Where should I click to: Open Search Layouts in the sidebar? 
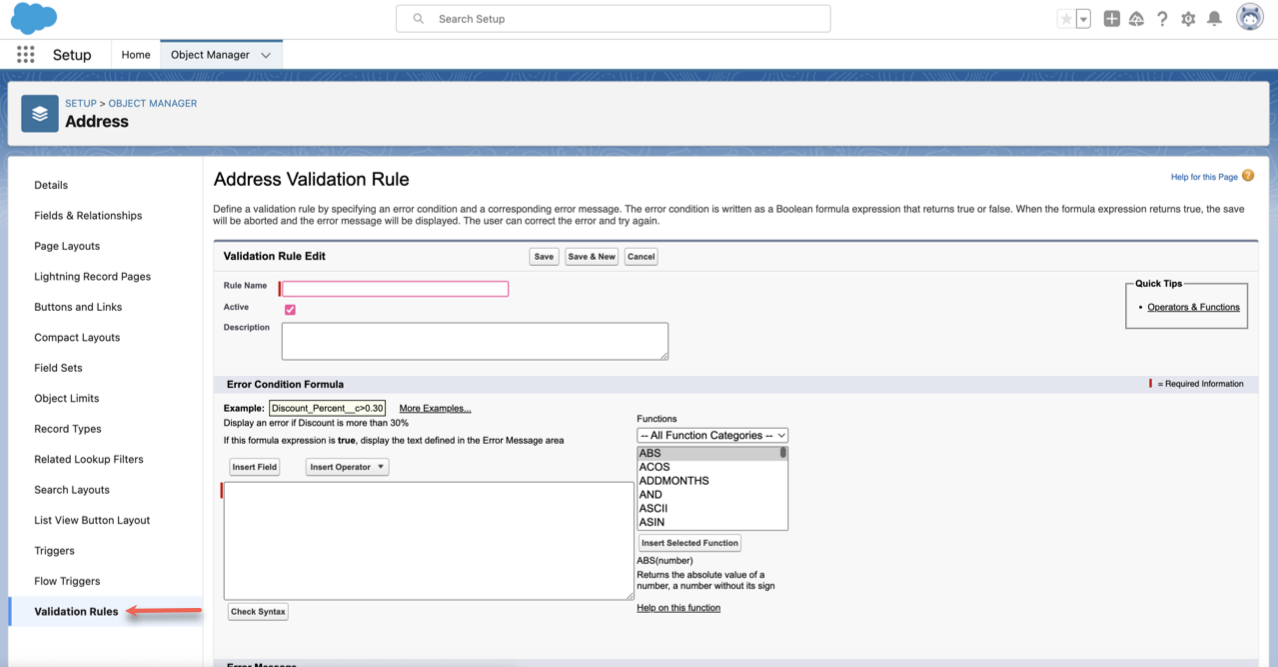72,490
